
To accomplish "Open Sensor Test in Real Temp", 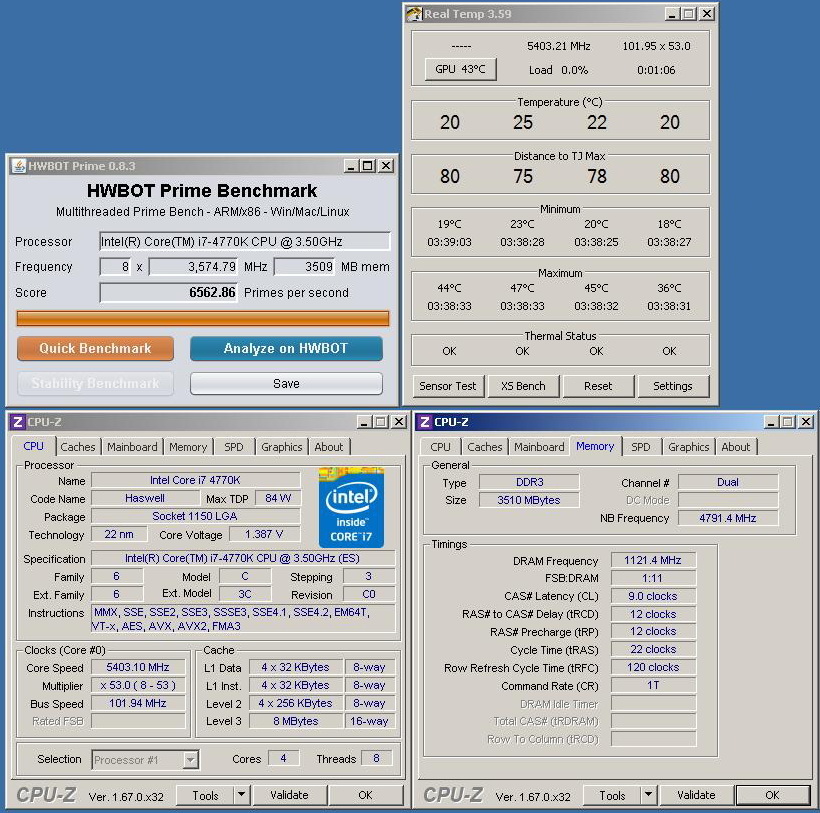I will [x=448, y=386].
